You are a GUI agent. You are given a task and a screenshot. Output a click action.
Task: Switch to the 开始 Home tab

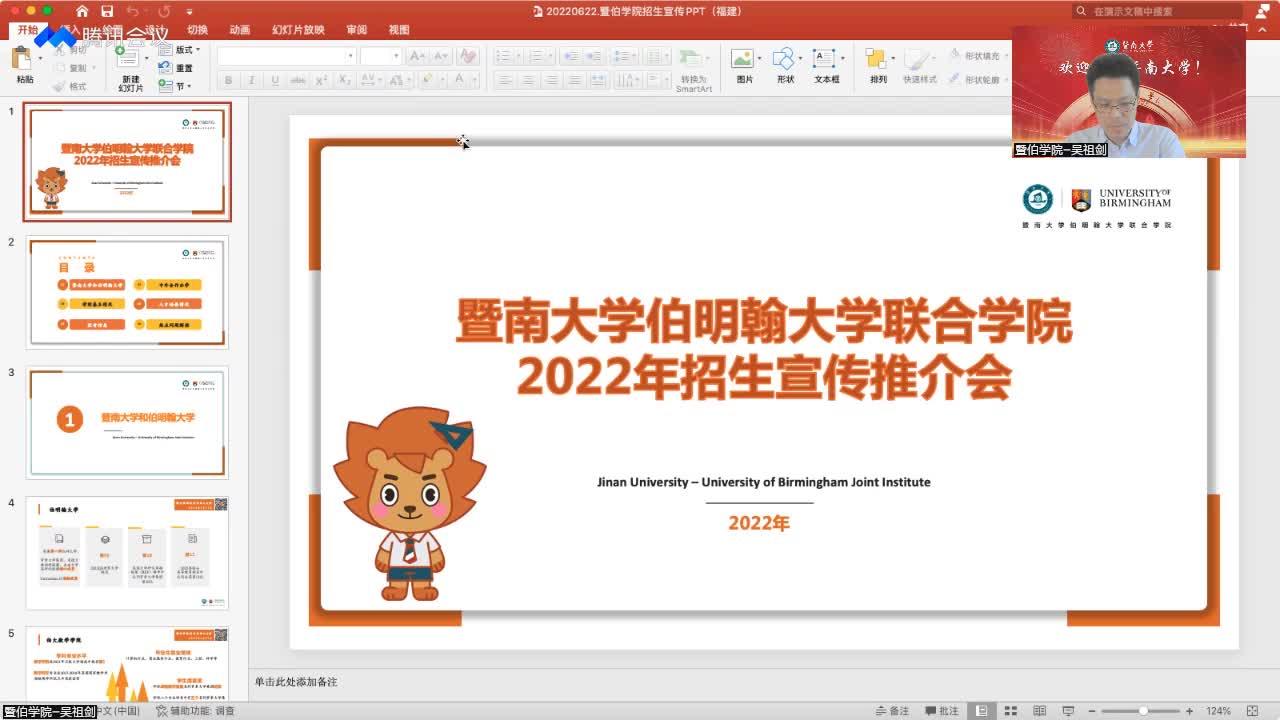(x=27, y=30)
